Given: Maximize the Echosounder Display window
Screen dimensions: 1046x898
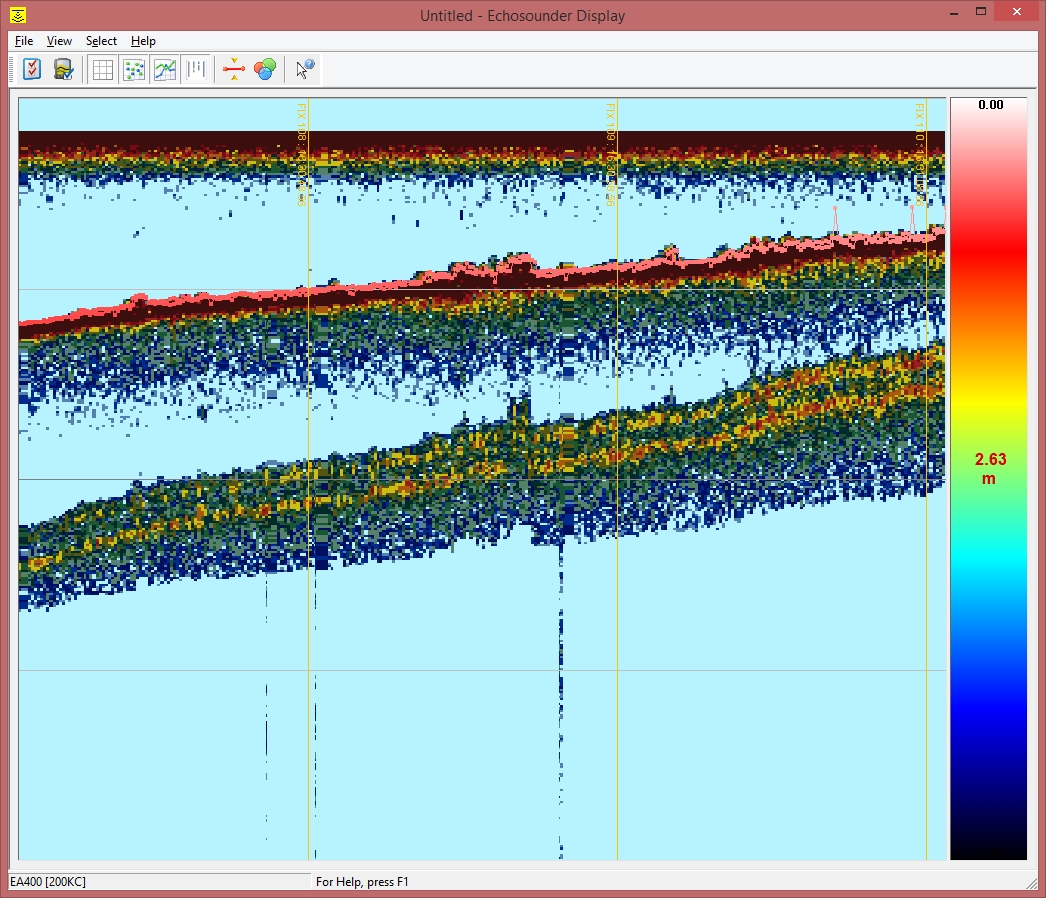Looking at the screenshot, I should [981, 12].
